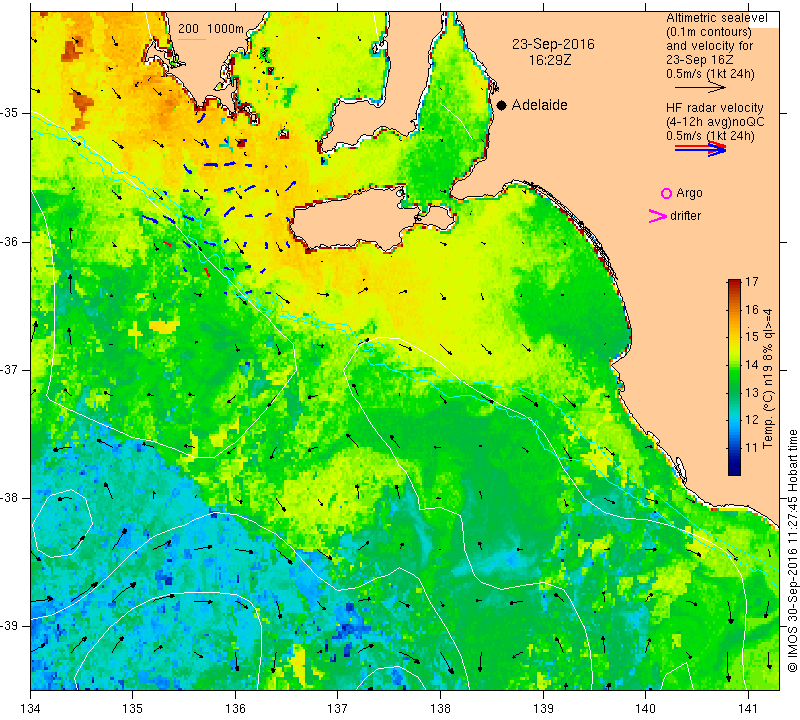
Task: Click the 'drifter' legend label
Action: (685, 216)
